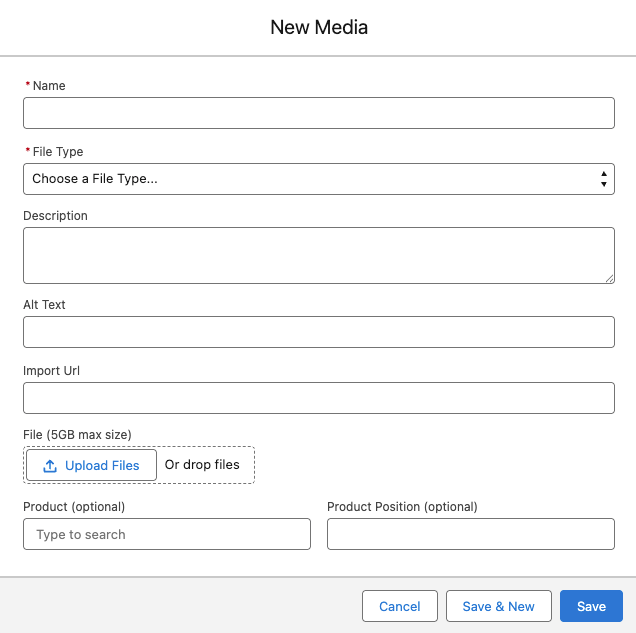Click Save & New button
636x633 pixels.
(x=498, y=606)
